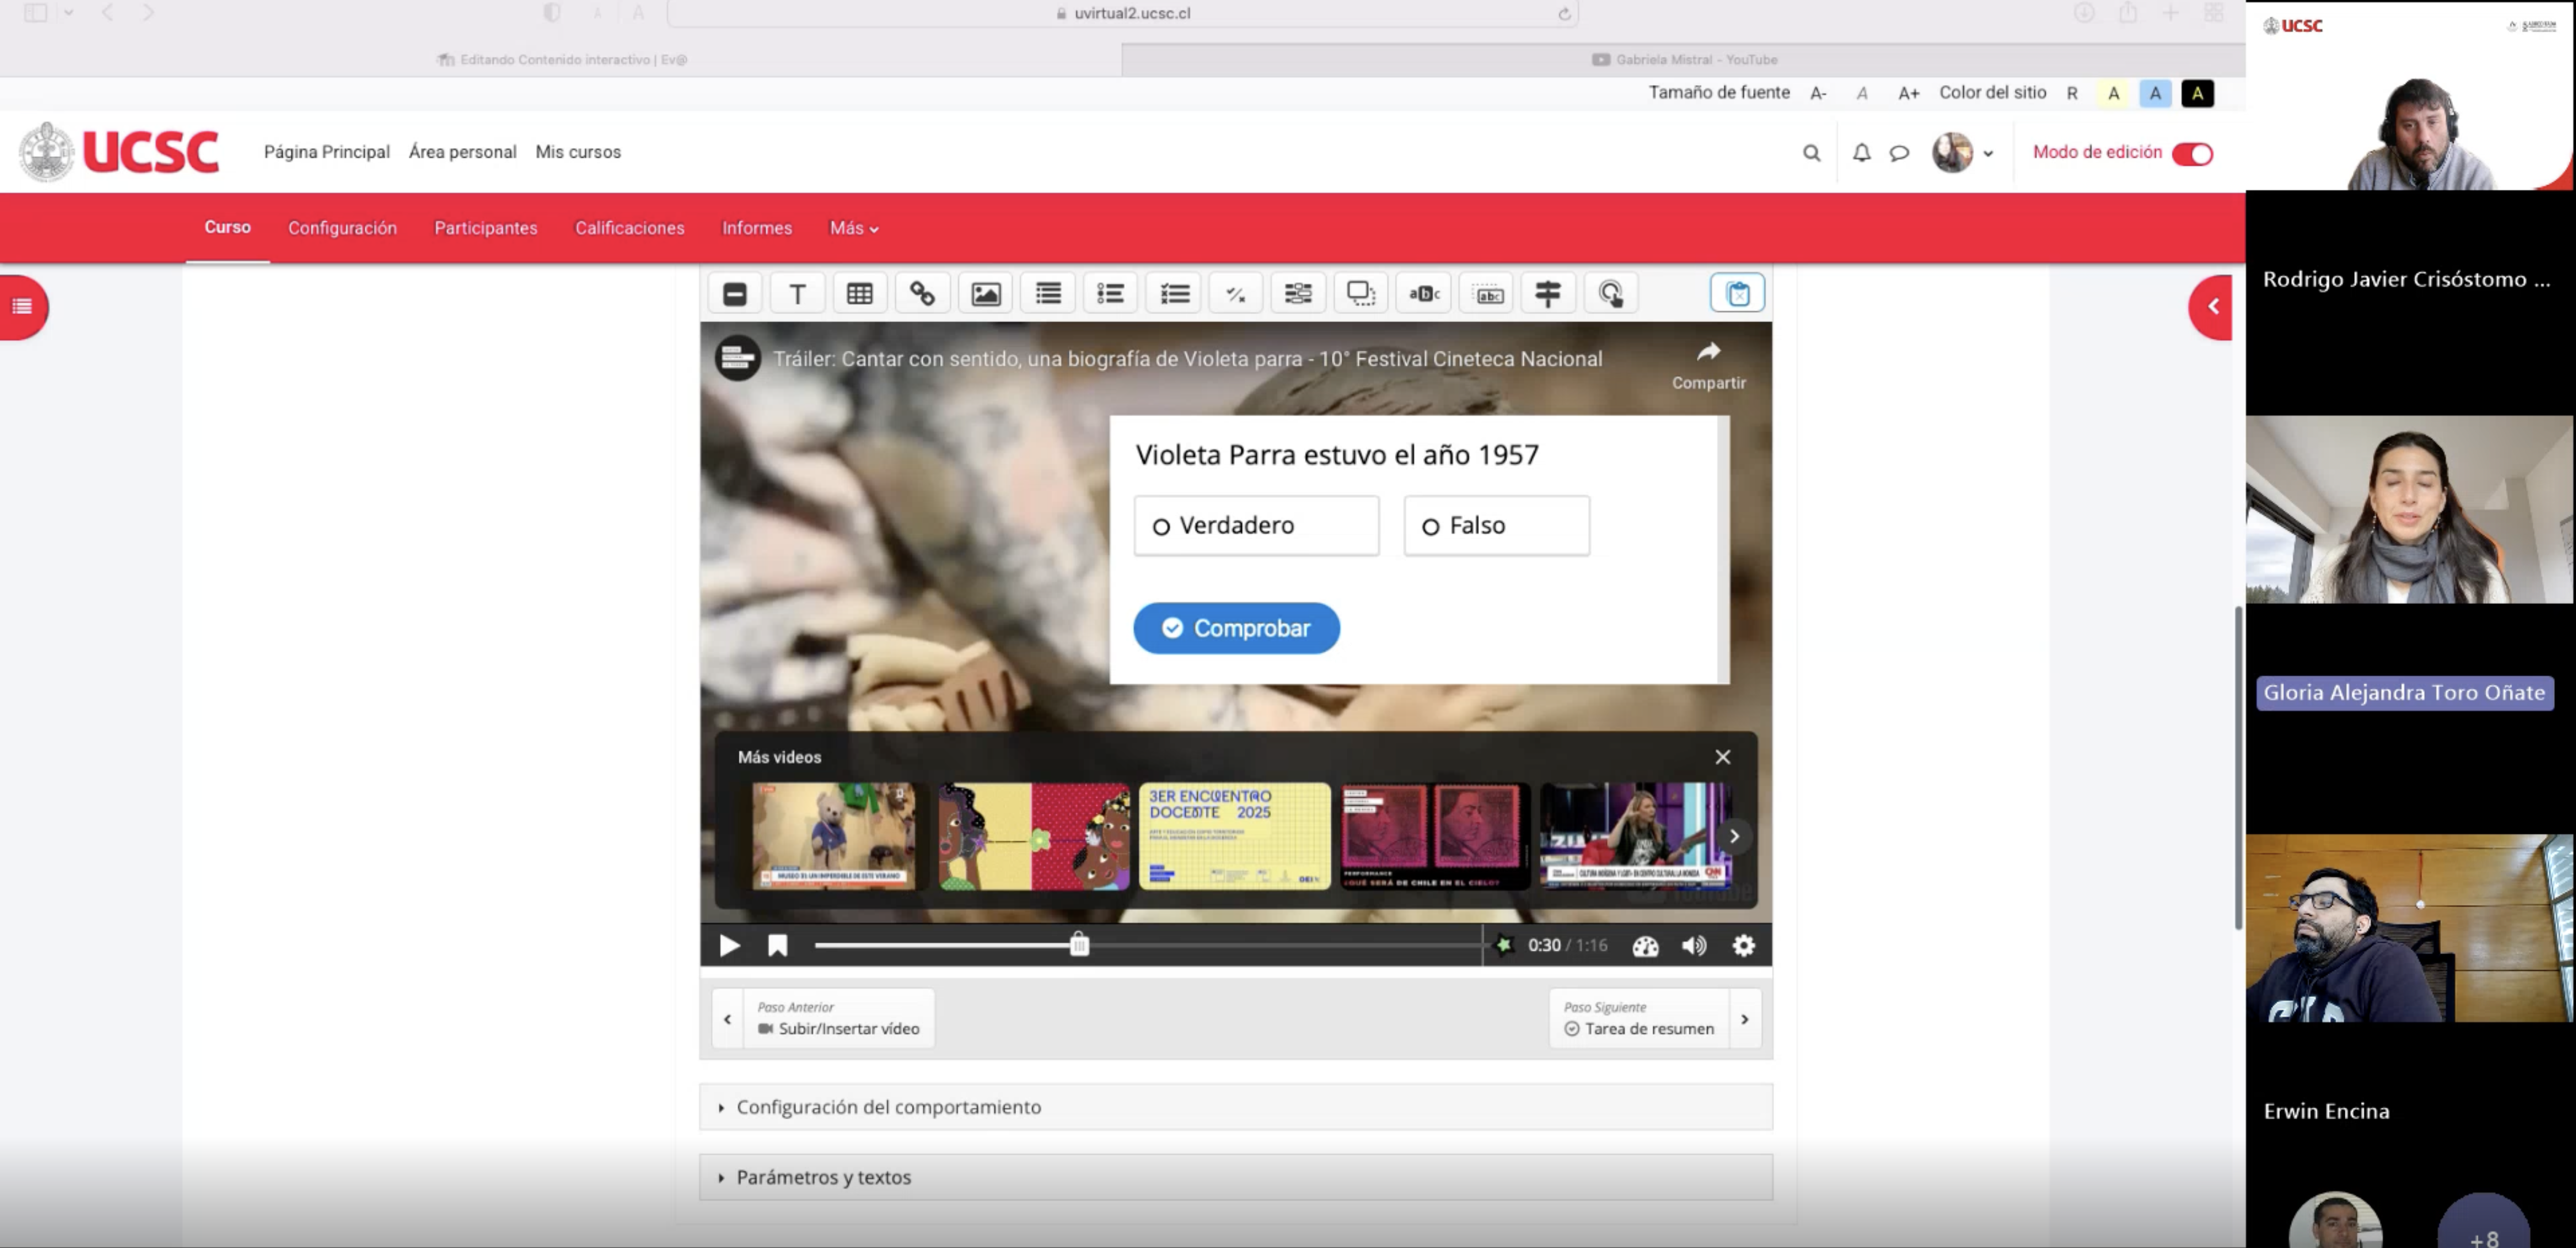2576x1248 pixels.
Task: Show next Más videos suggestions arrow
Action: pos(1734,836)
